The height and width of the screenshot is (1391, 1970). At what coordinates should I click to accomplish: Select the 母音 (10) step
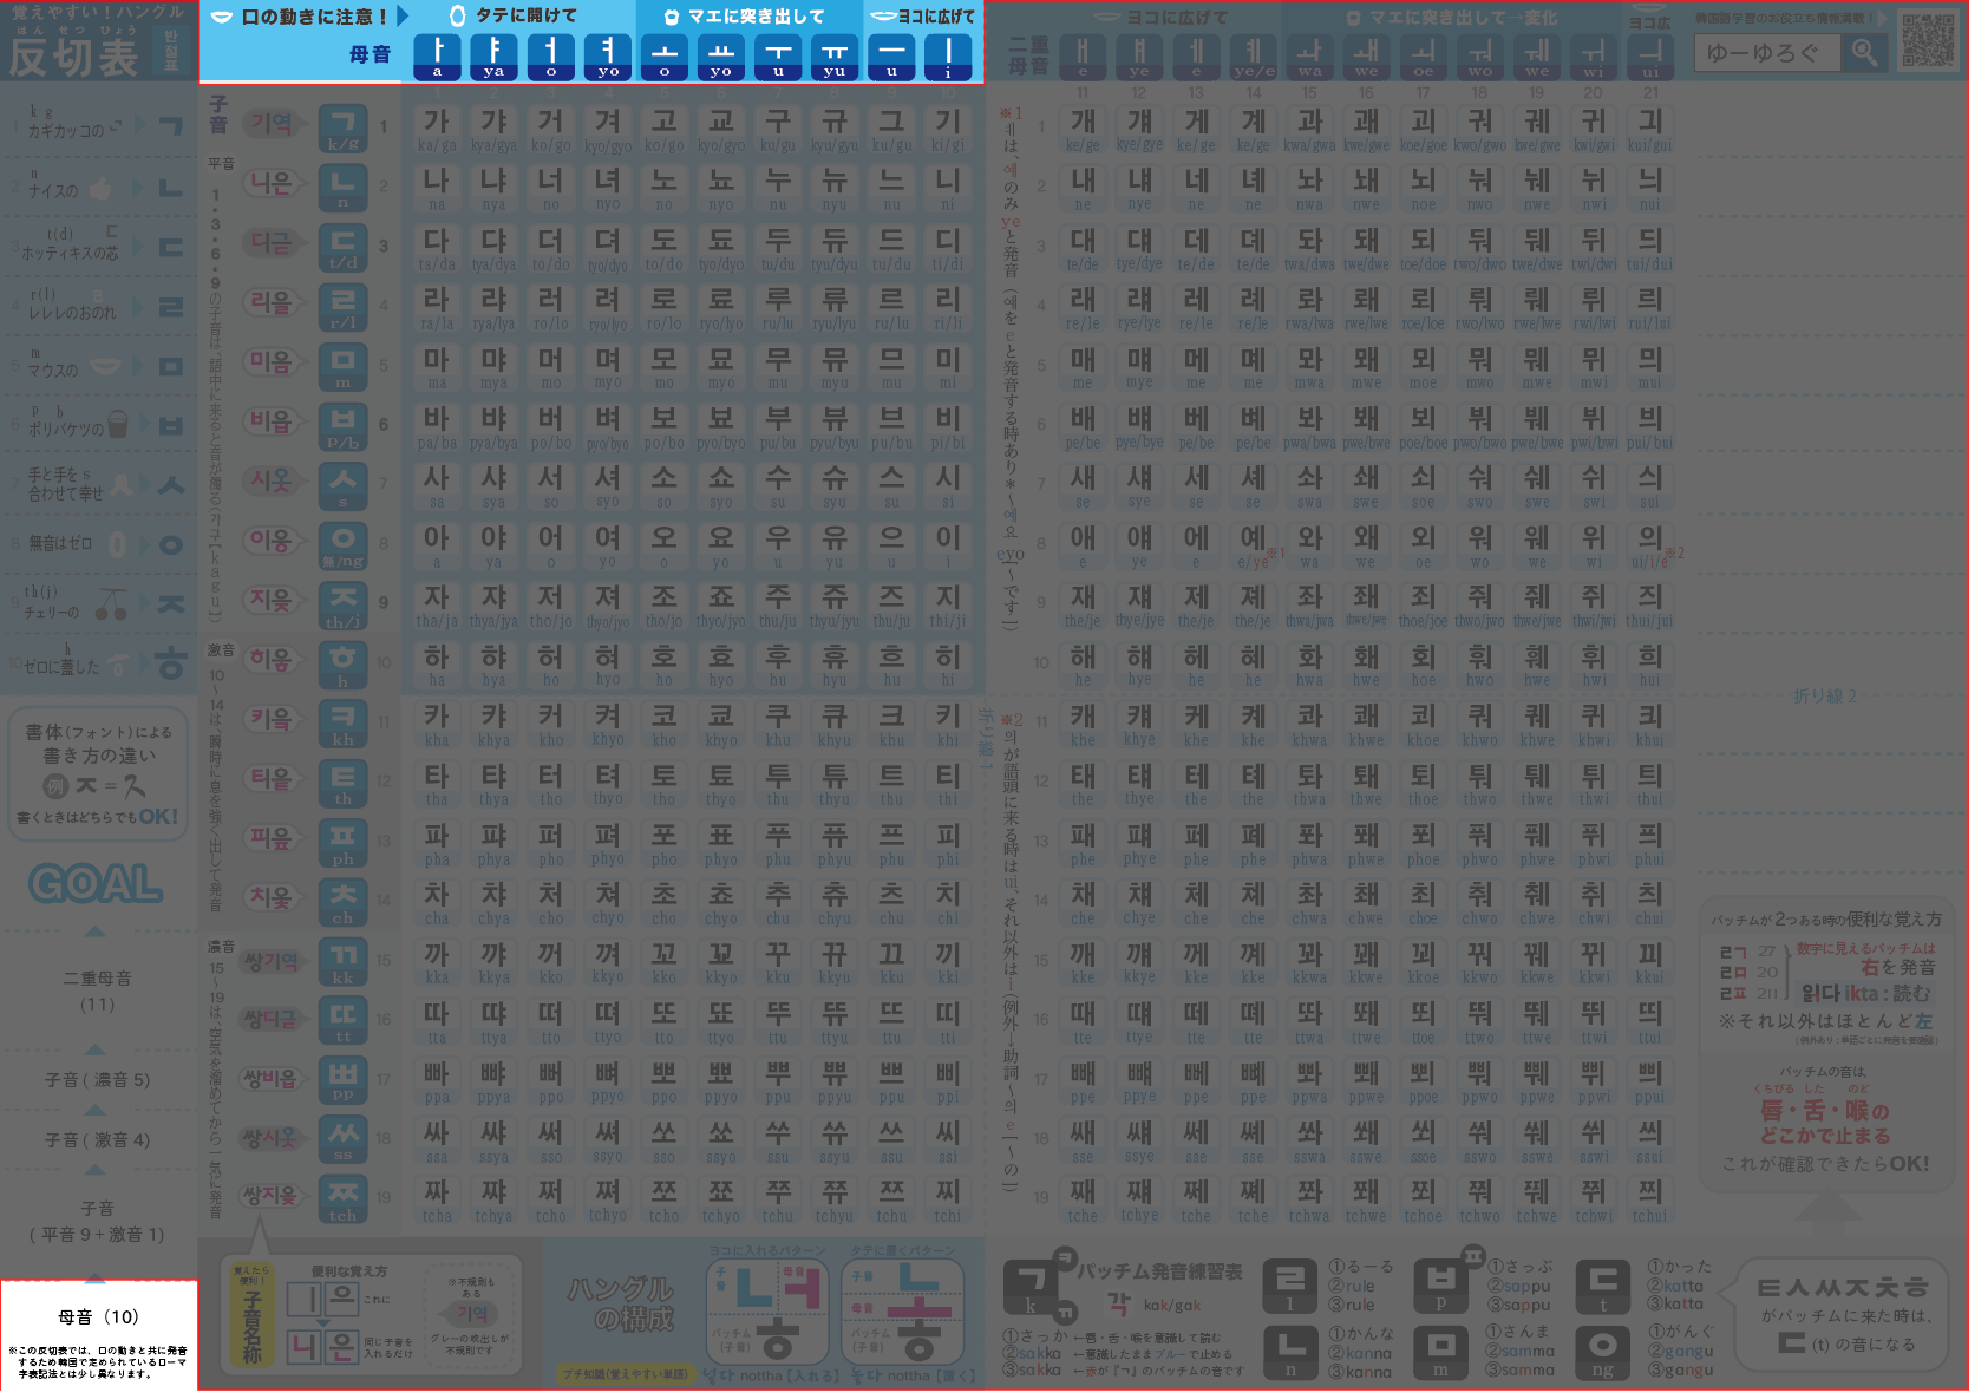click(x=98, y=1317)
